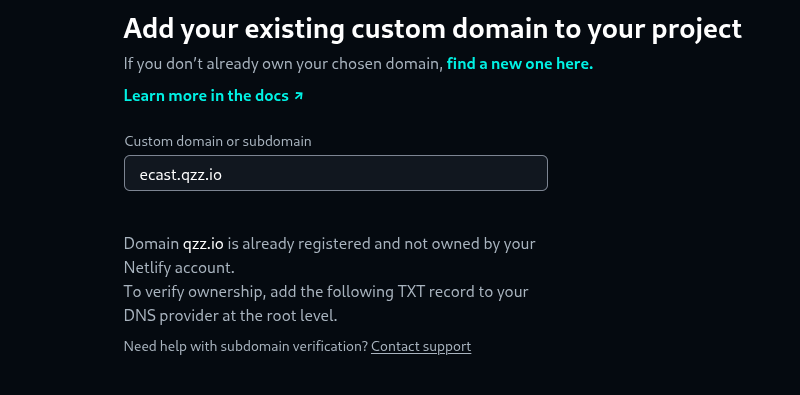Click the highlighted "qzz.io" domain name

[203, 244]
